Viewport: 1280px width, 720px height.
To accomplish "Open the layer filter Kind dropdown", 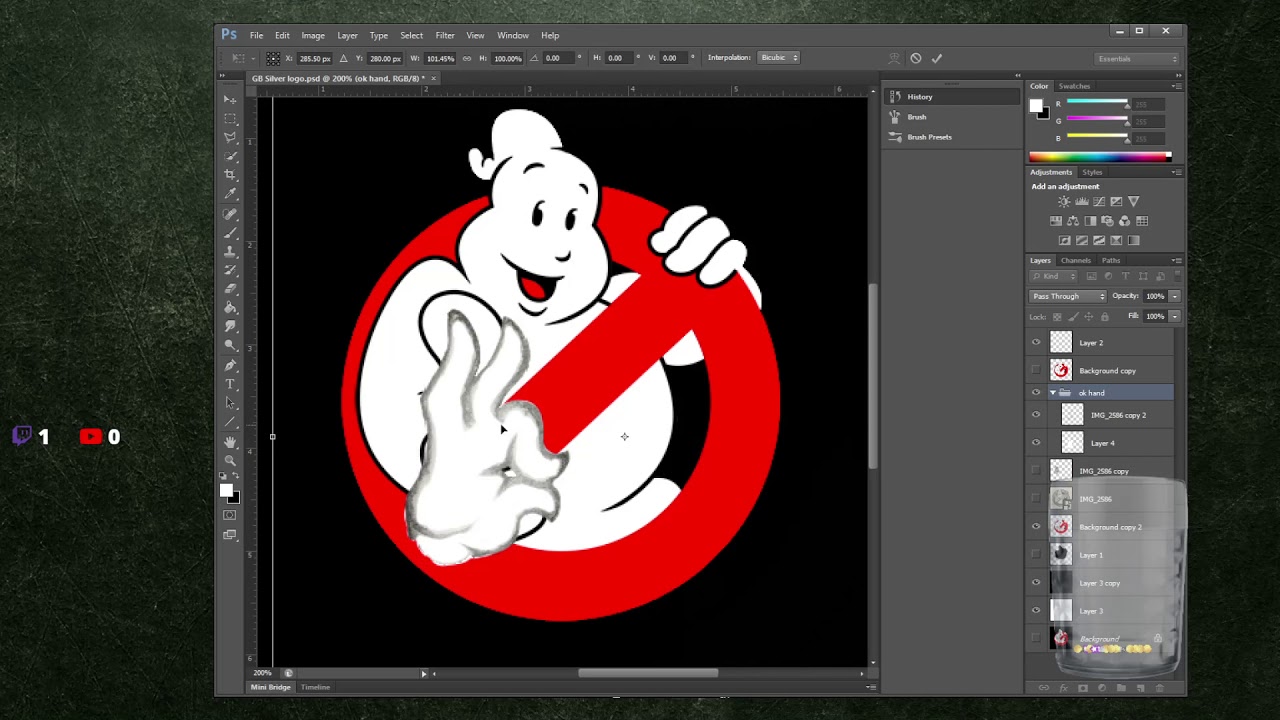I will [1054, 276].
